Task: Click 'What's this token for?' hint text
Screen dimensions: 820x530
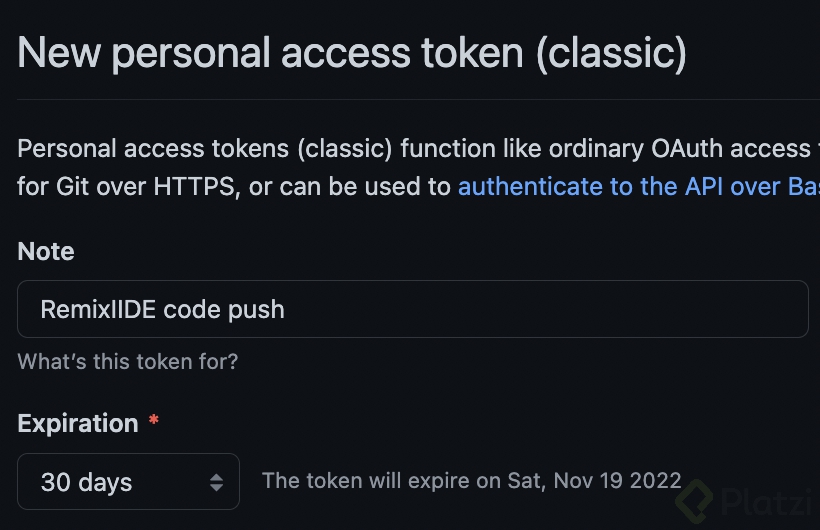Action: click(x=128, y=362)
